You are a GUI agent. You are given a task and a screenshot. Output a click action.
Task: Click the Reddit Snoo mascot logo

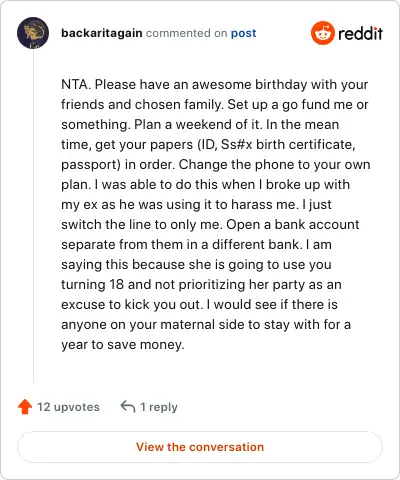pos(322,33)
